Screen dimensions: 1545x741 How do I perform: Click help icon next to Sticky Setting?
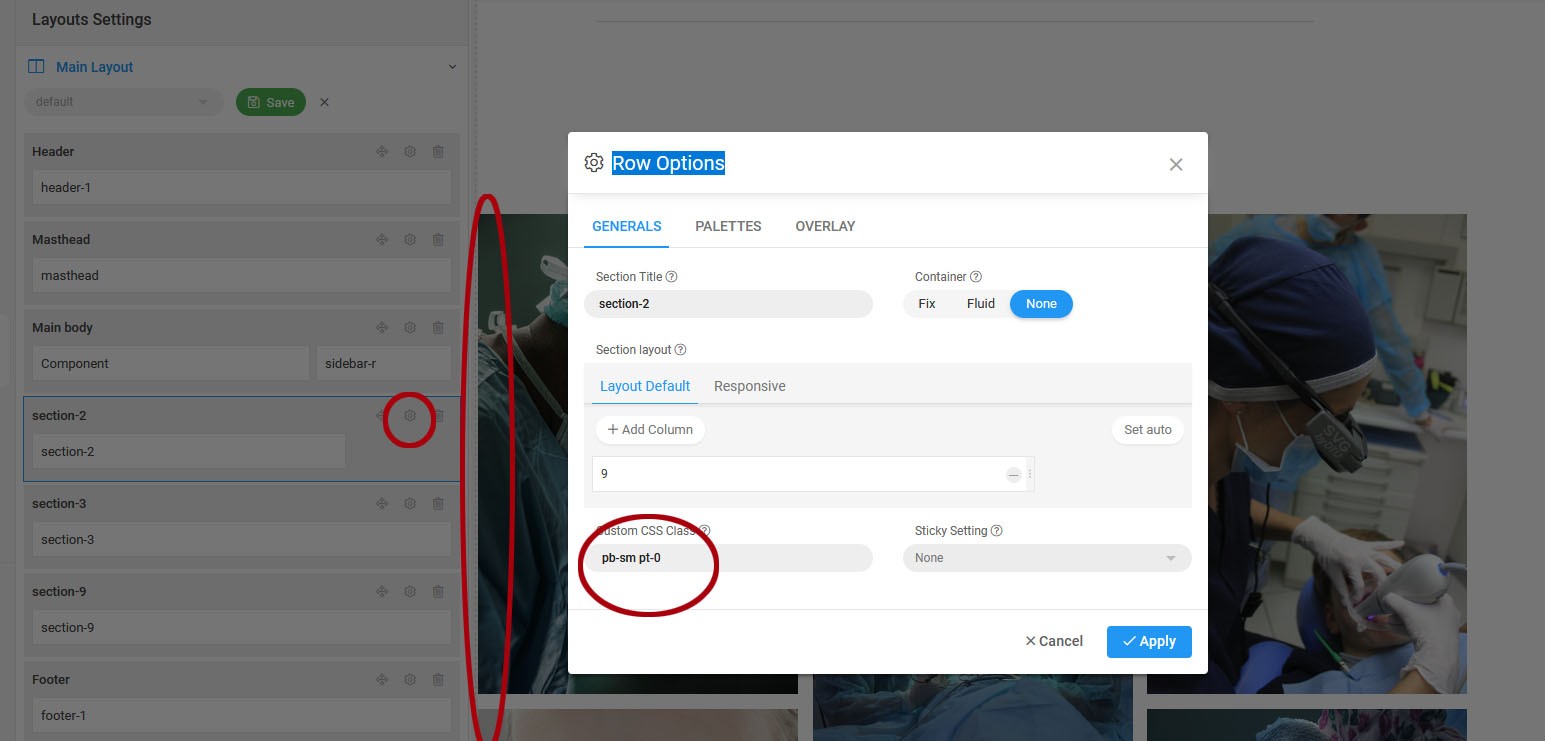(996, 531)
